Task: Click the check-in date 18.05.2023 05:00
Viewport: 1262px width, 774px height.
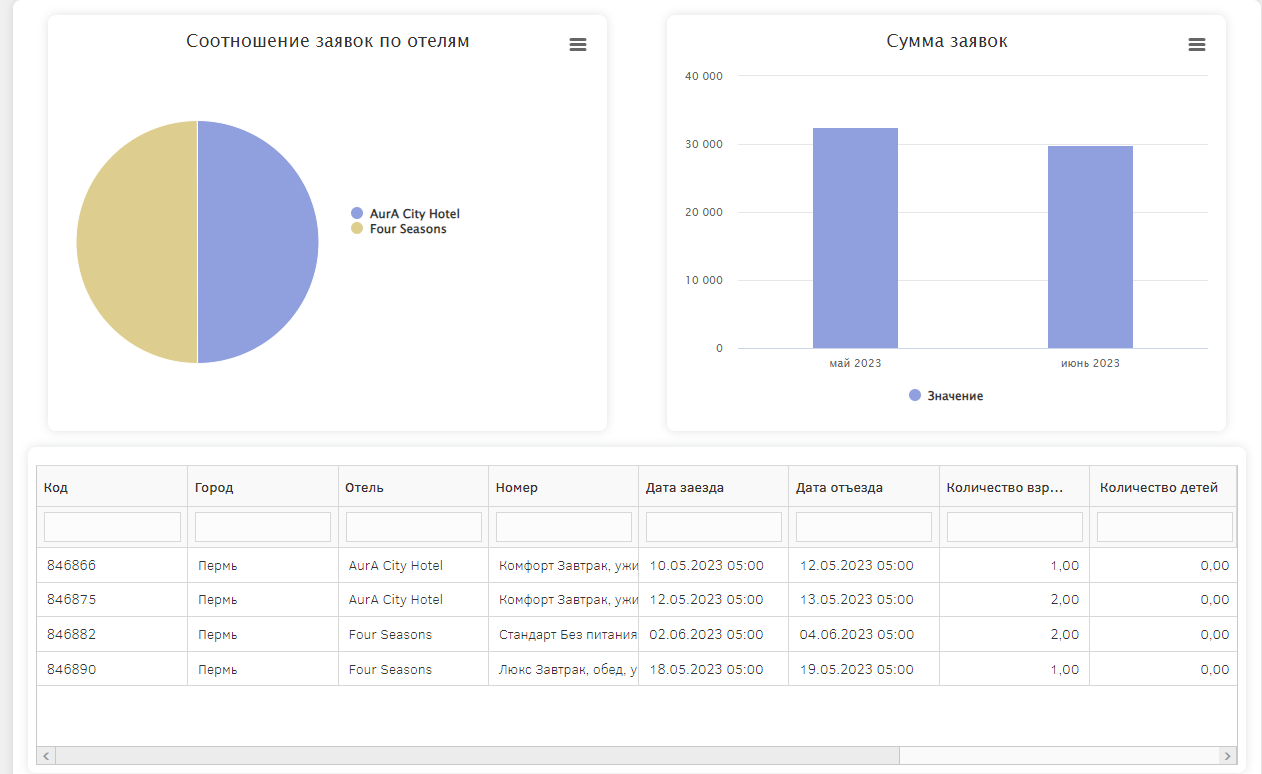Action: [713, 669]
